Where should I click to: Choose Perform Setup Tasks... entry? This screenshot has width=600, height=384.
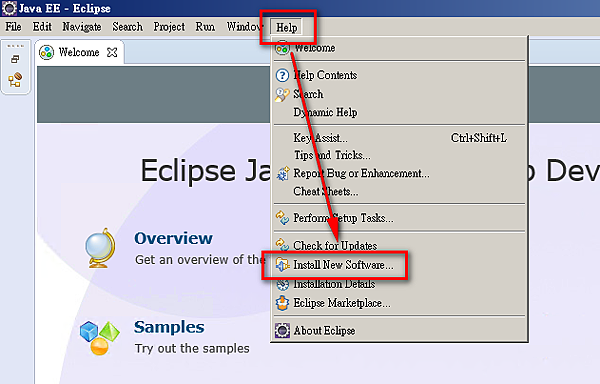[400, 218]
